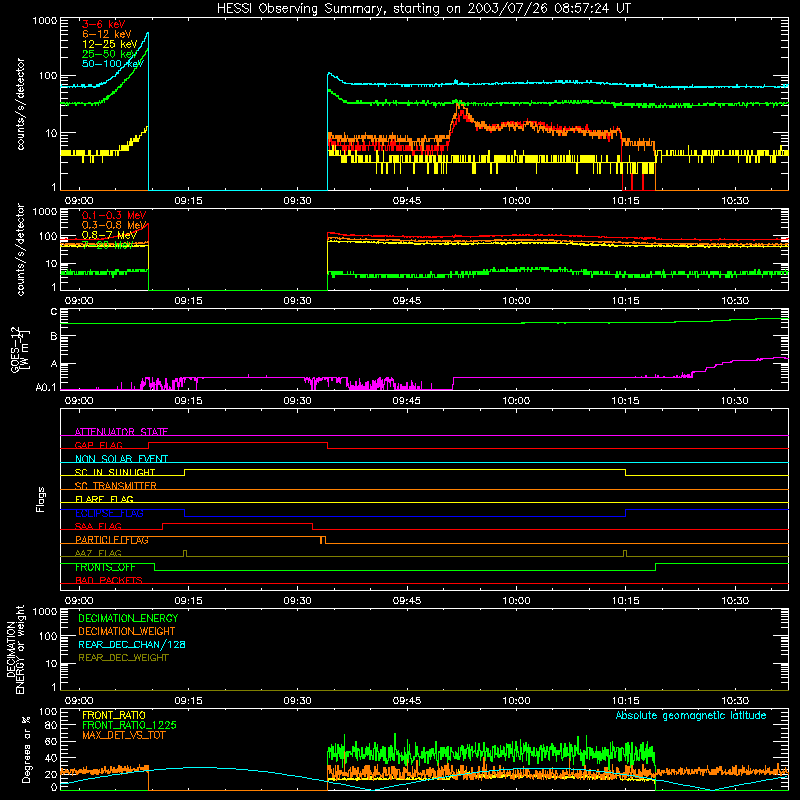Select the SAA_FLAG label
The width and height of the screenshot is (800, 800).
point(98,526)
